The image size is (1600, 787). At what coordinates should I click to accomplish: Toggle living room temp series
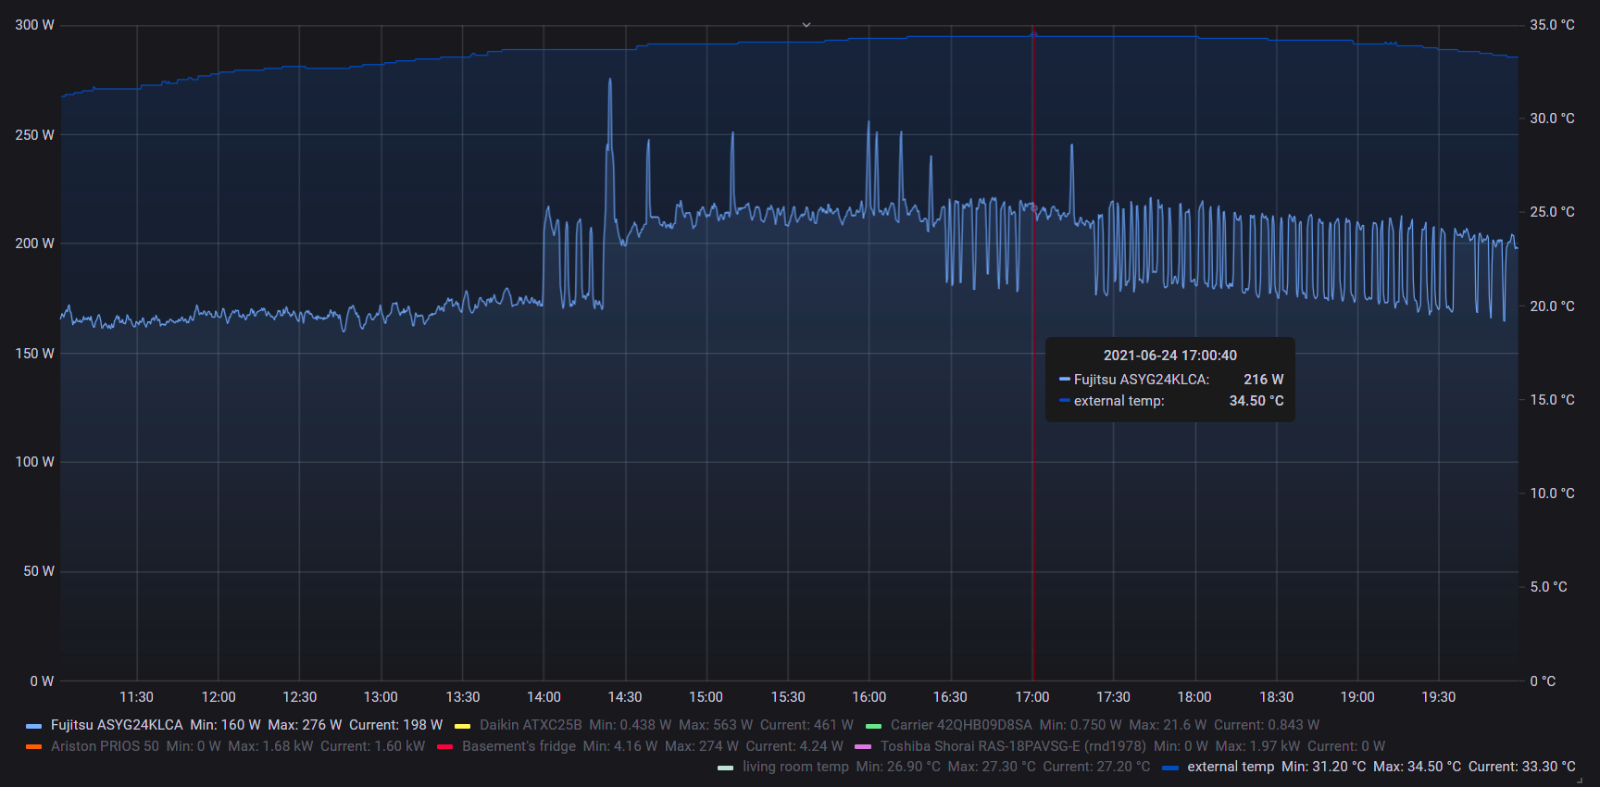(795, 767)
